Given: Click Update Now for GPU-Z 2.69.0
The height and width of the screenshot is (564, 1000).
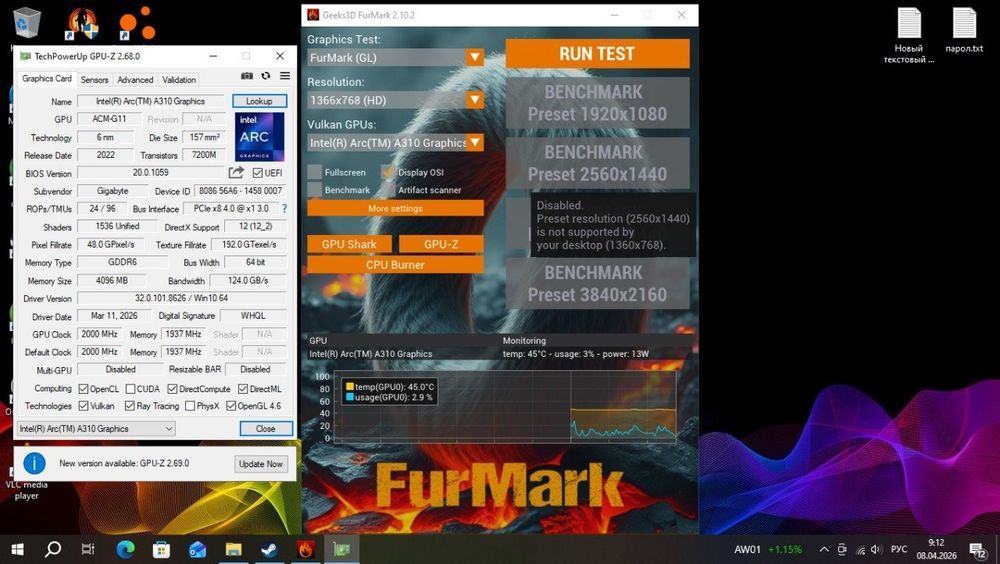Looking at the screenshot, I should (x=261, y=464).
